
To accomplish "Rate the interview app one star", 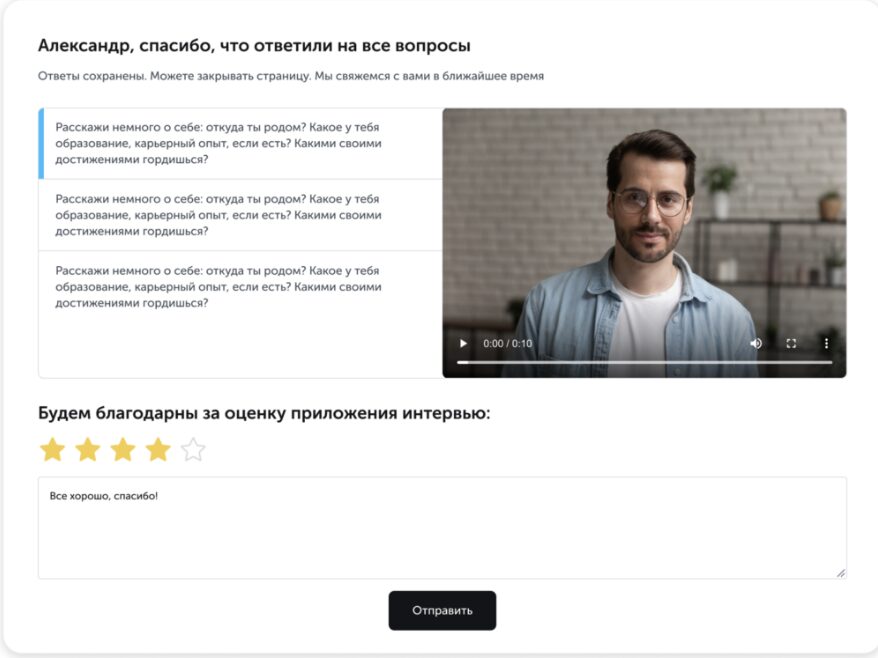I will tap(53, 450).
